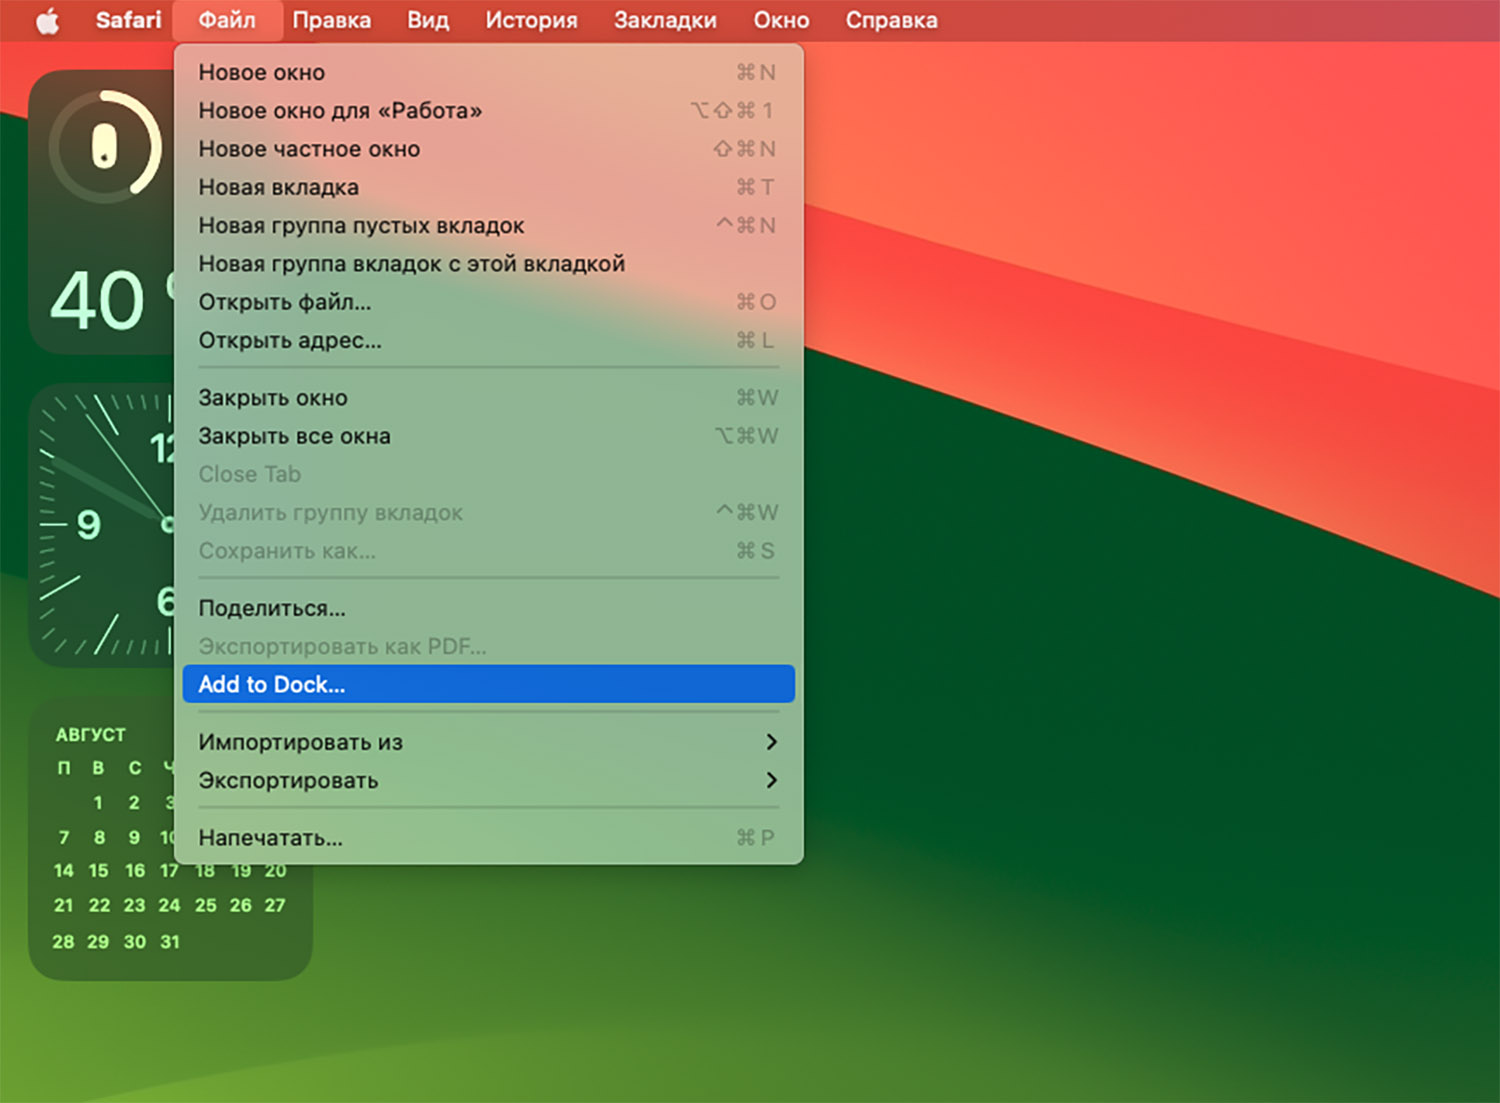
Task: Select Поделиться… menu entry
Action: pos(272,608)
